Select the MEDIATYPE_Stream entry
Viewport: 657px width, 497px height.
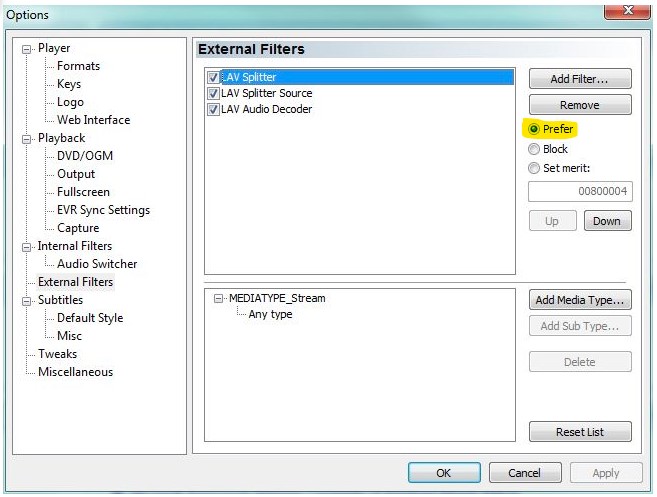(x=277, y=298)
